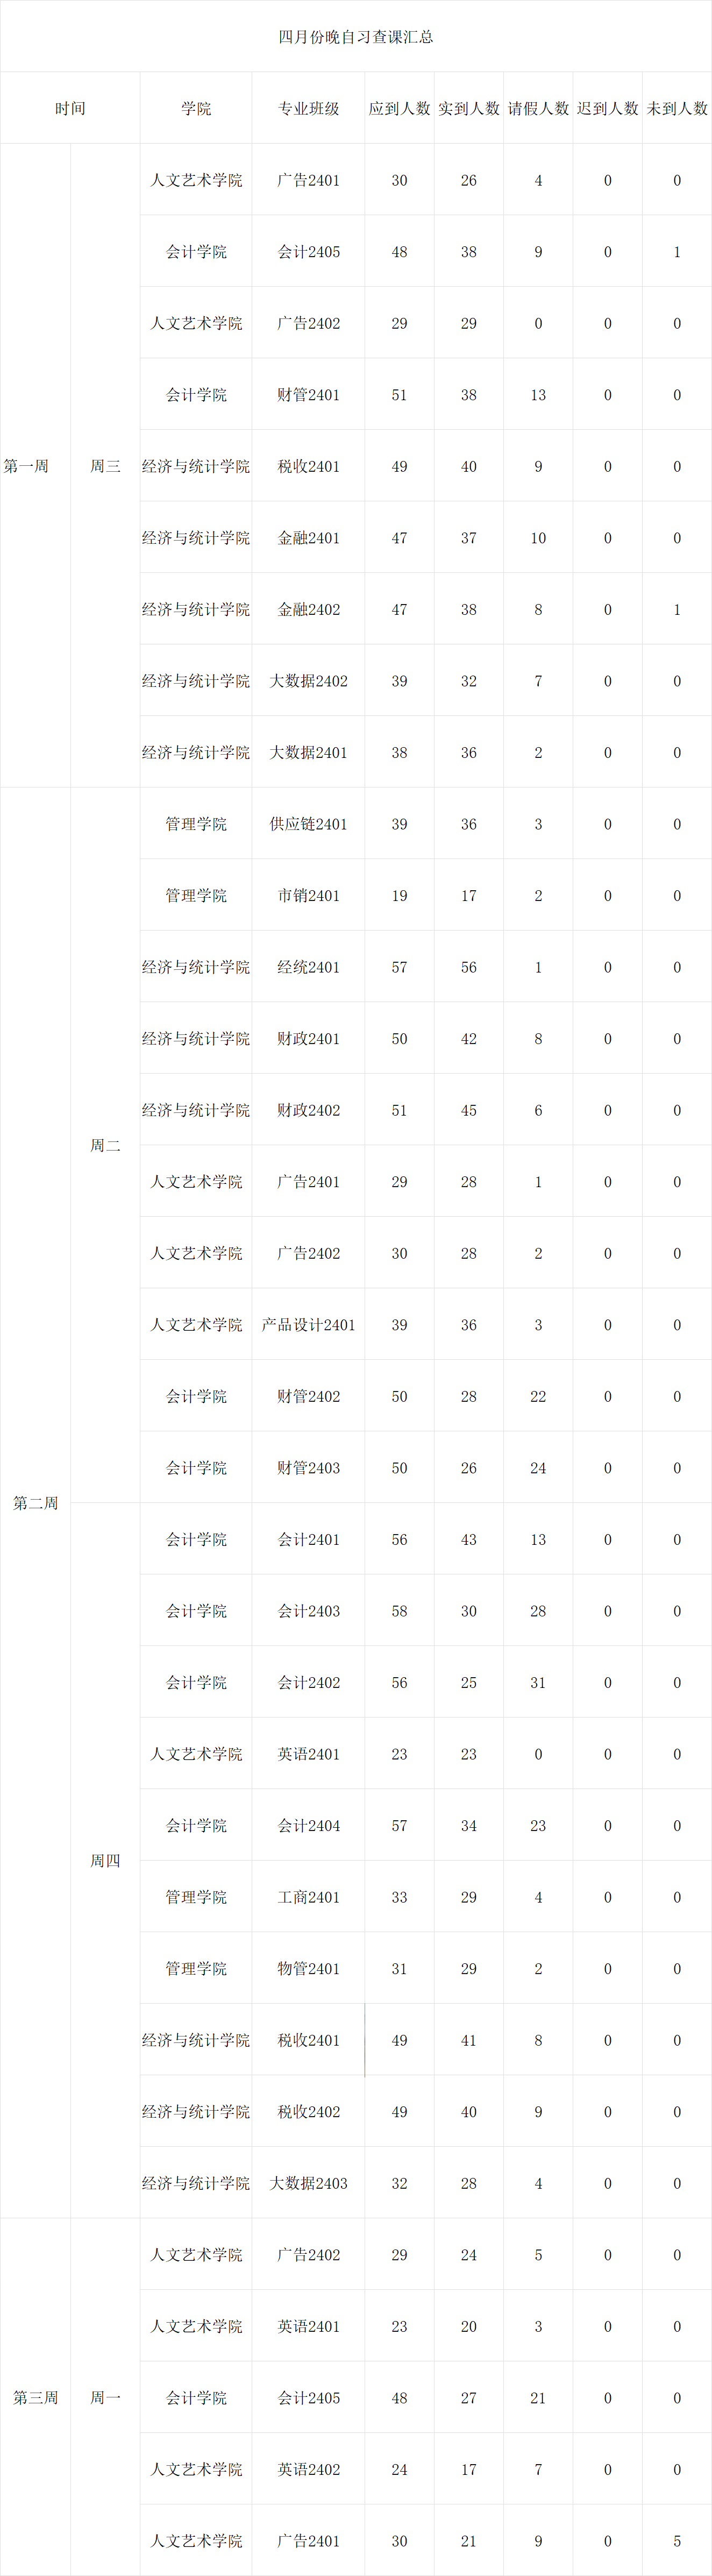Click the 应到人数 column header
Image resolution: width=712 pixels, height=2576 pixels.
[x=399, y=108]
